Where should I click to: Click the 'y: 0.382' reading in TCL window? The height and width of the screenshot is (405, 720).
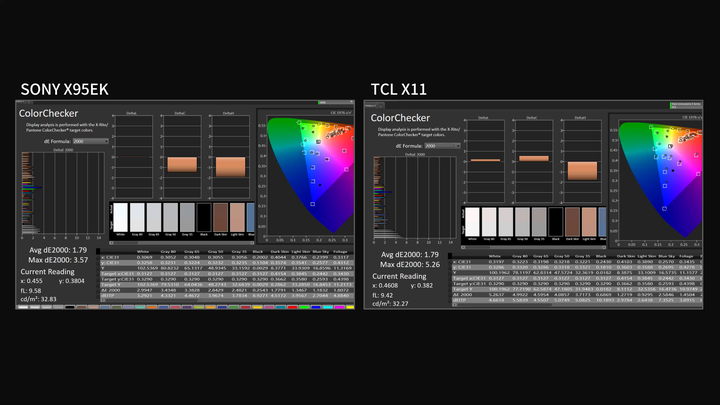pyautogui.click(x=422, y=286)
